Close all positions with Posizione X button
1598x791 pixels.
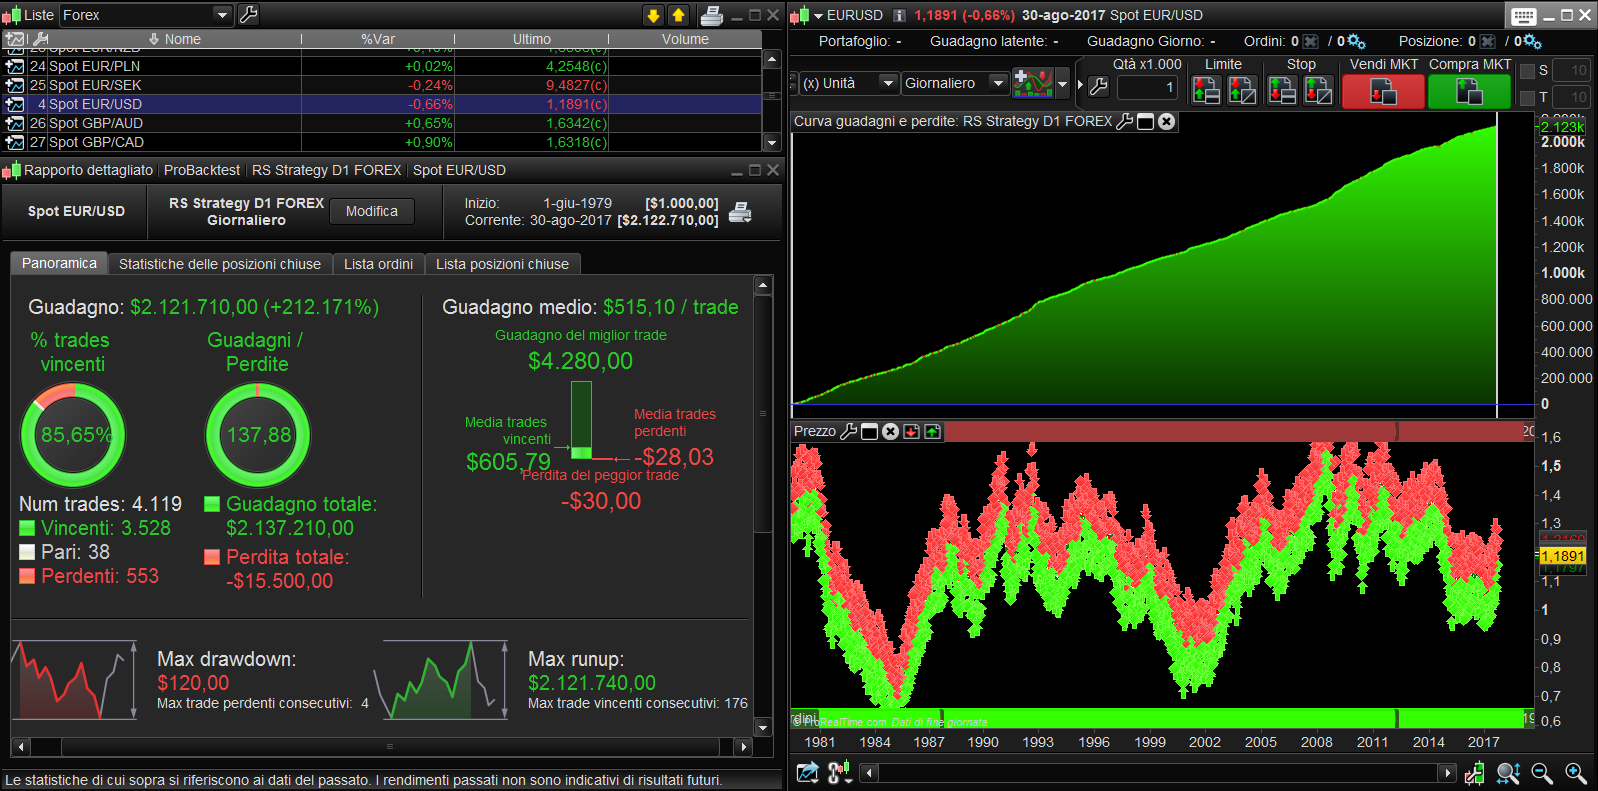1488,41
